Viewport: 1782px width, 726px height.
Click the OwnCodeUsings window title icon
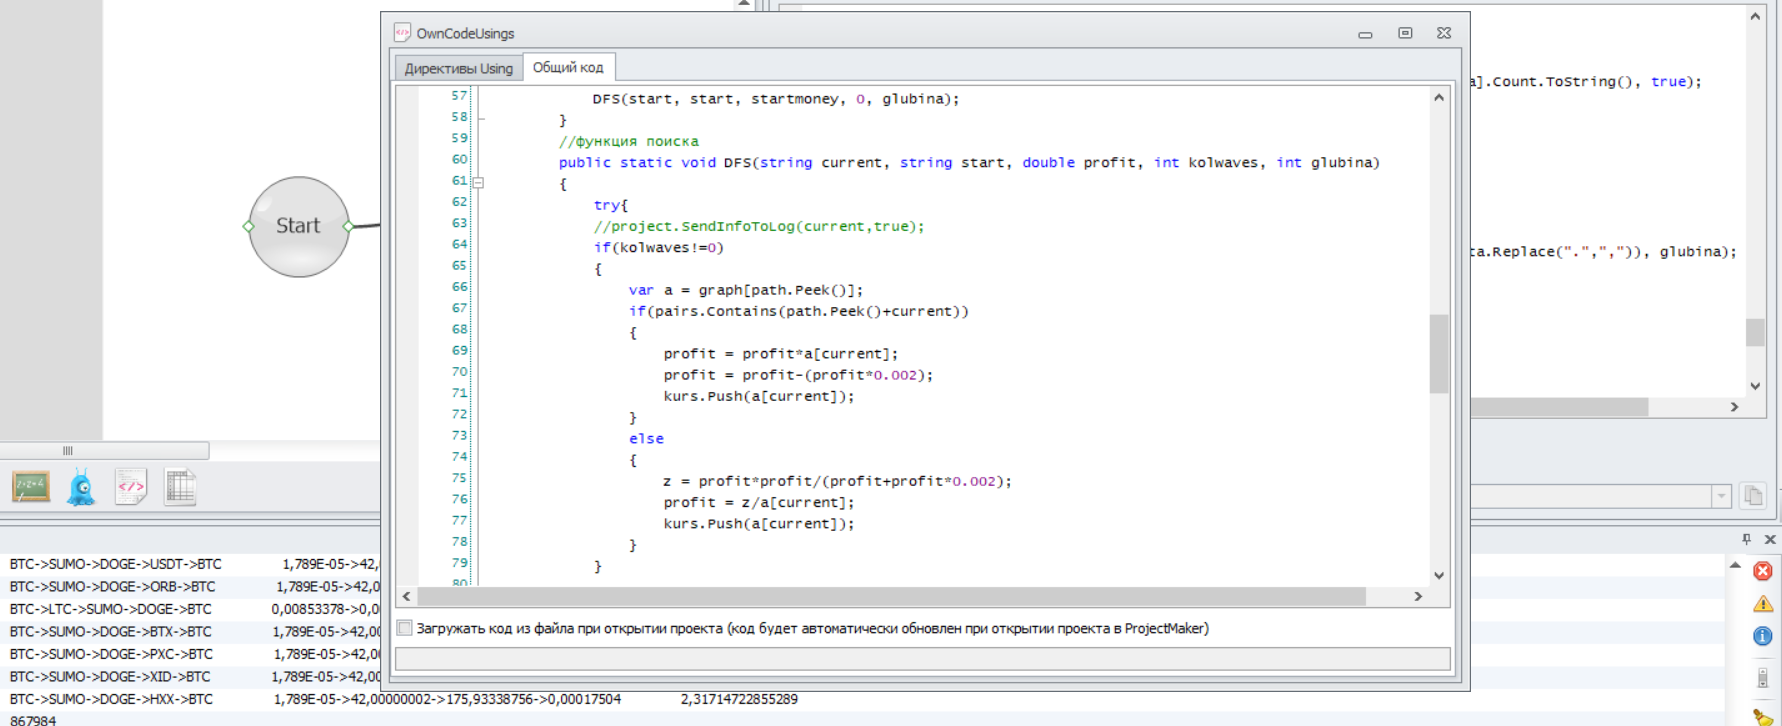coord(402,33)
